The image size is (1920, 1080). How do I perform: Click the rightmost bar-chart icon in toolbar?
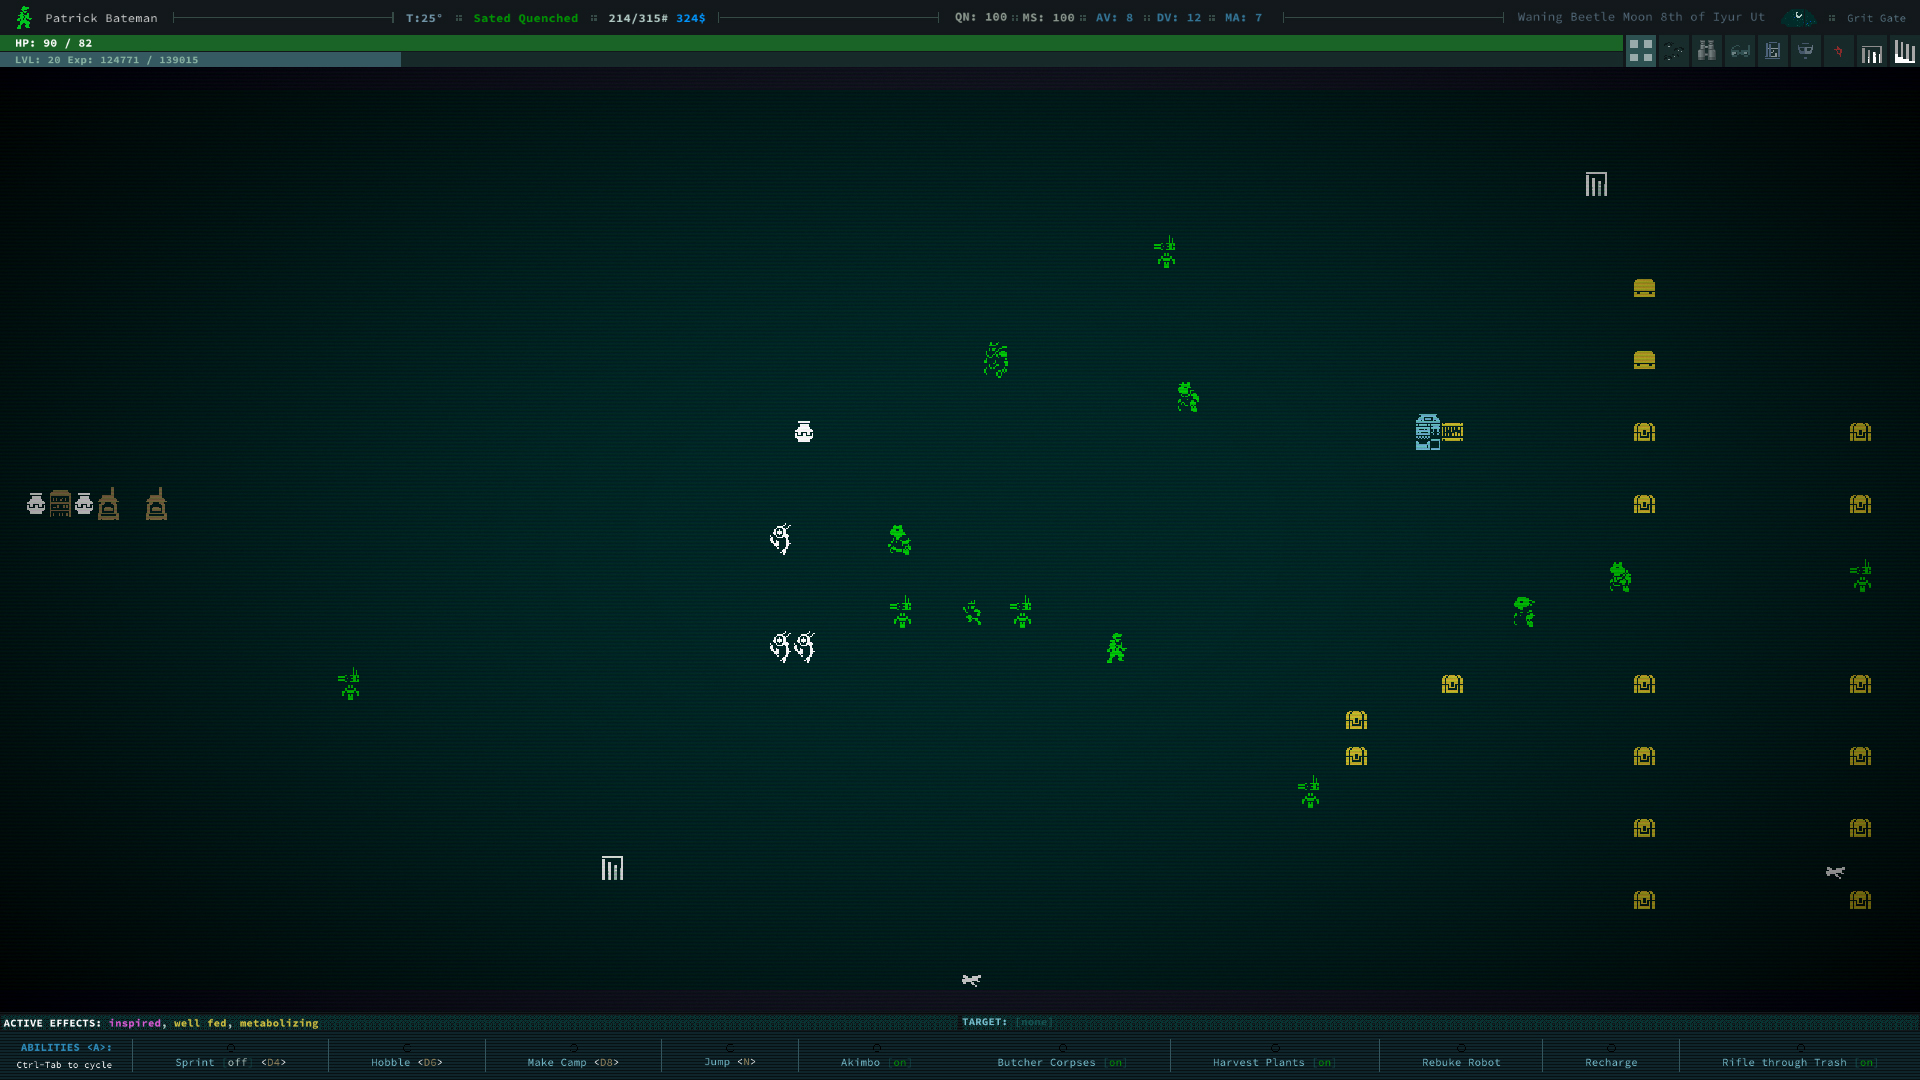coord(1904,51)
